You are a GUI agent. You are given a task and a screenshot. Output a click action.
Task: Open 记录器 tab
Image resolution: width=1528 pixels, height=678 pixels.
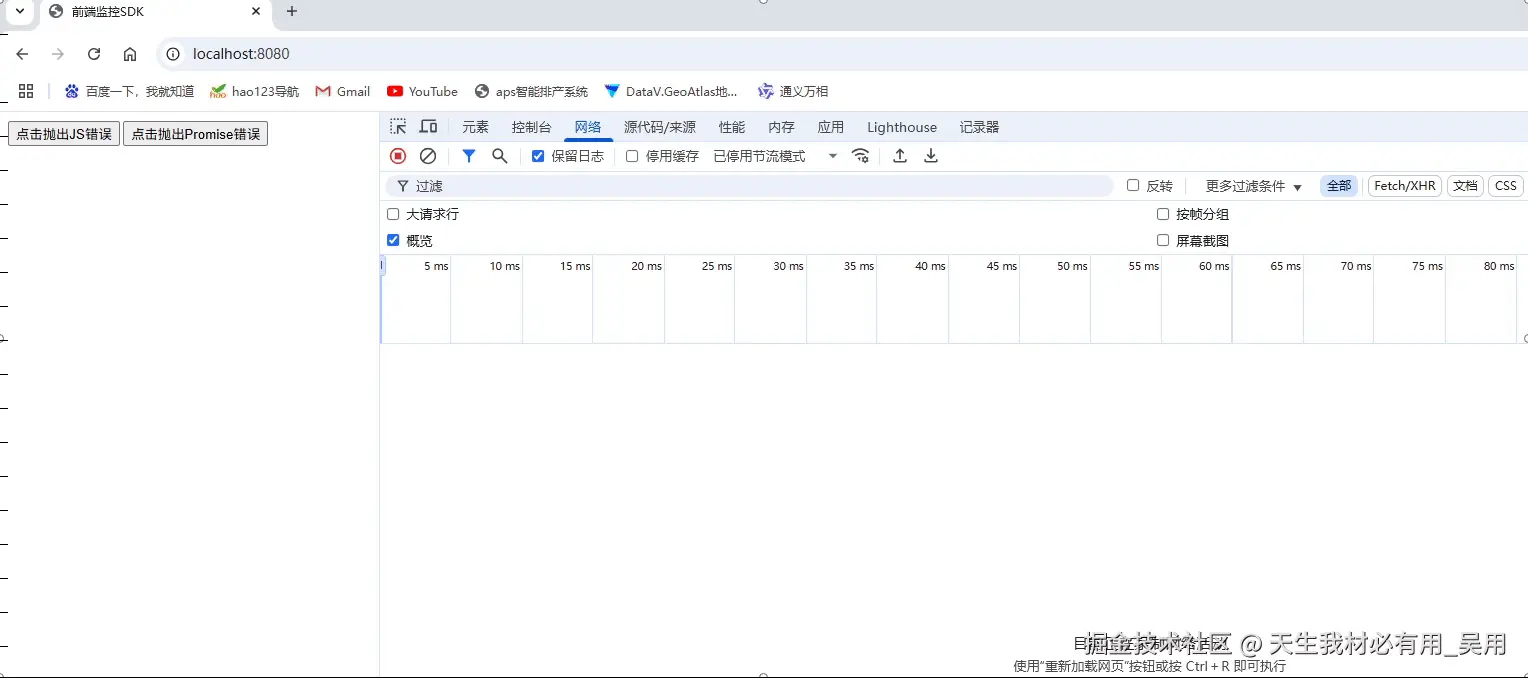(979, 127)
